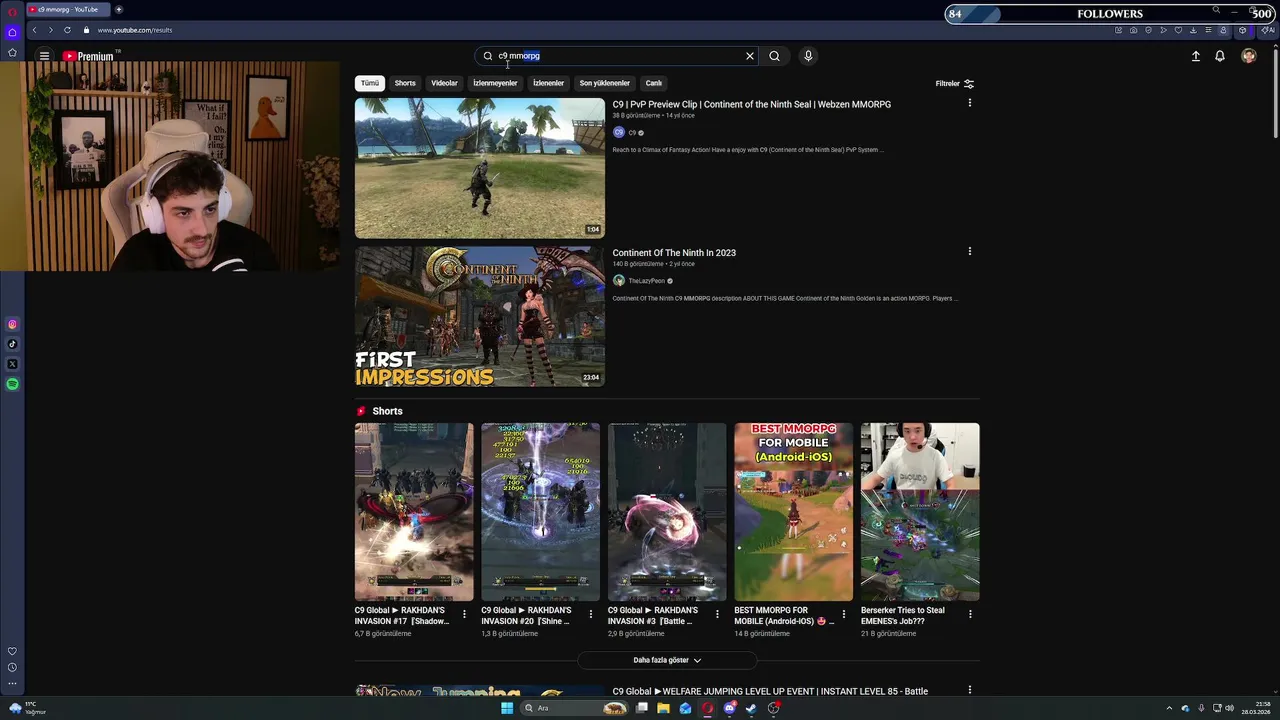Open X (Twitter) from the Opera sidebar

[12, 364]
